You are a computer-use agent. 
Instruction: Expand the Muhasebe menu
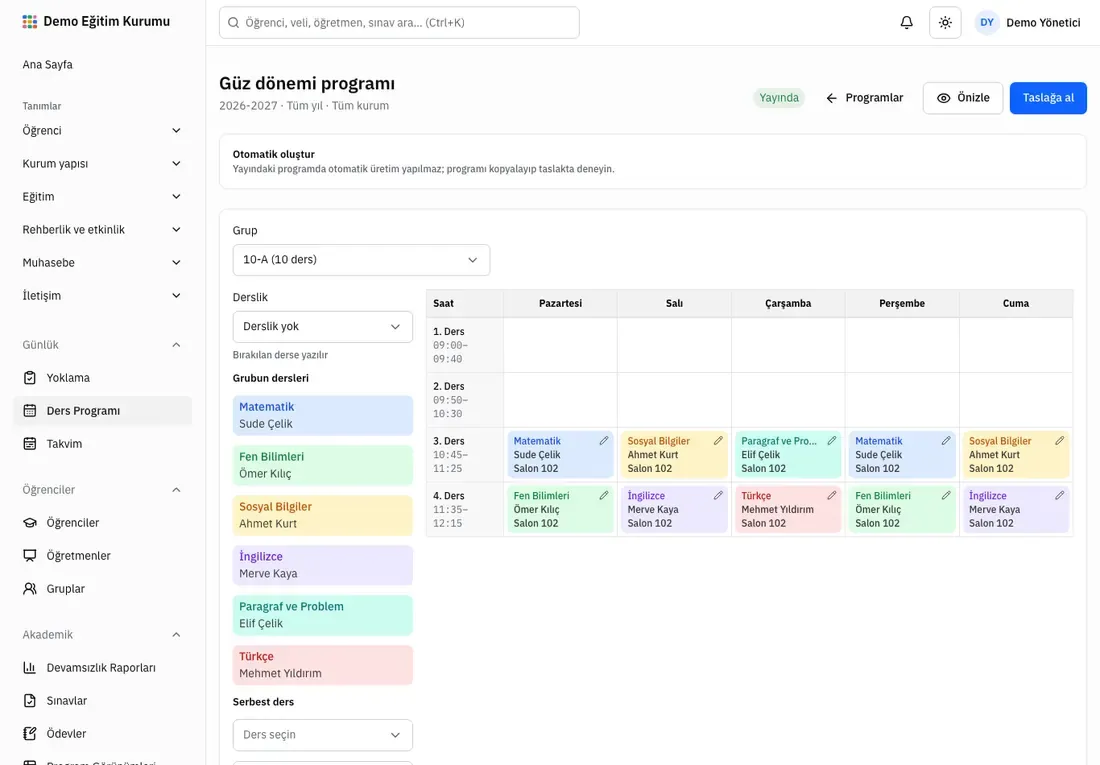(x=102, y=262)
